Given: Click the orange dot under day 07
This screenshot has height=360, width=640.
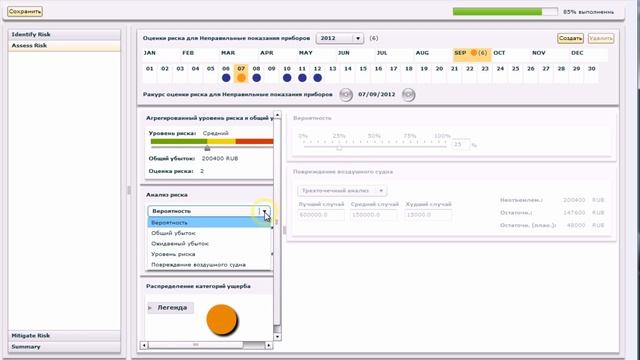Looking at the screenshot, I should [241, 78].
